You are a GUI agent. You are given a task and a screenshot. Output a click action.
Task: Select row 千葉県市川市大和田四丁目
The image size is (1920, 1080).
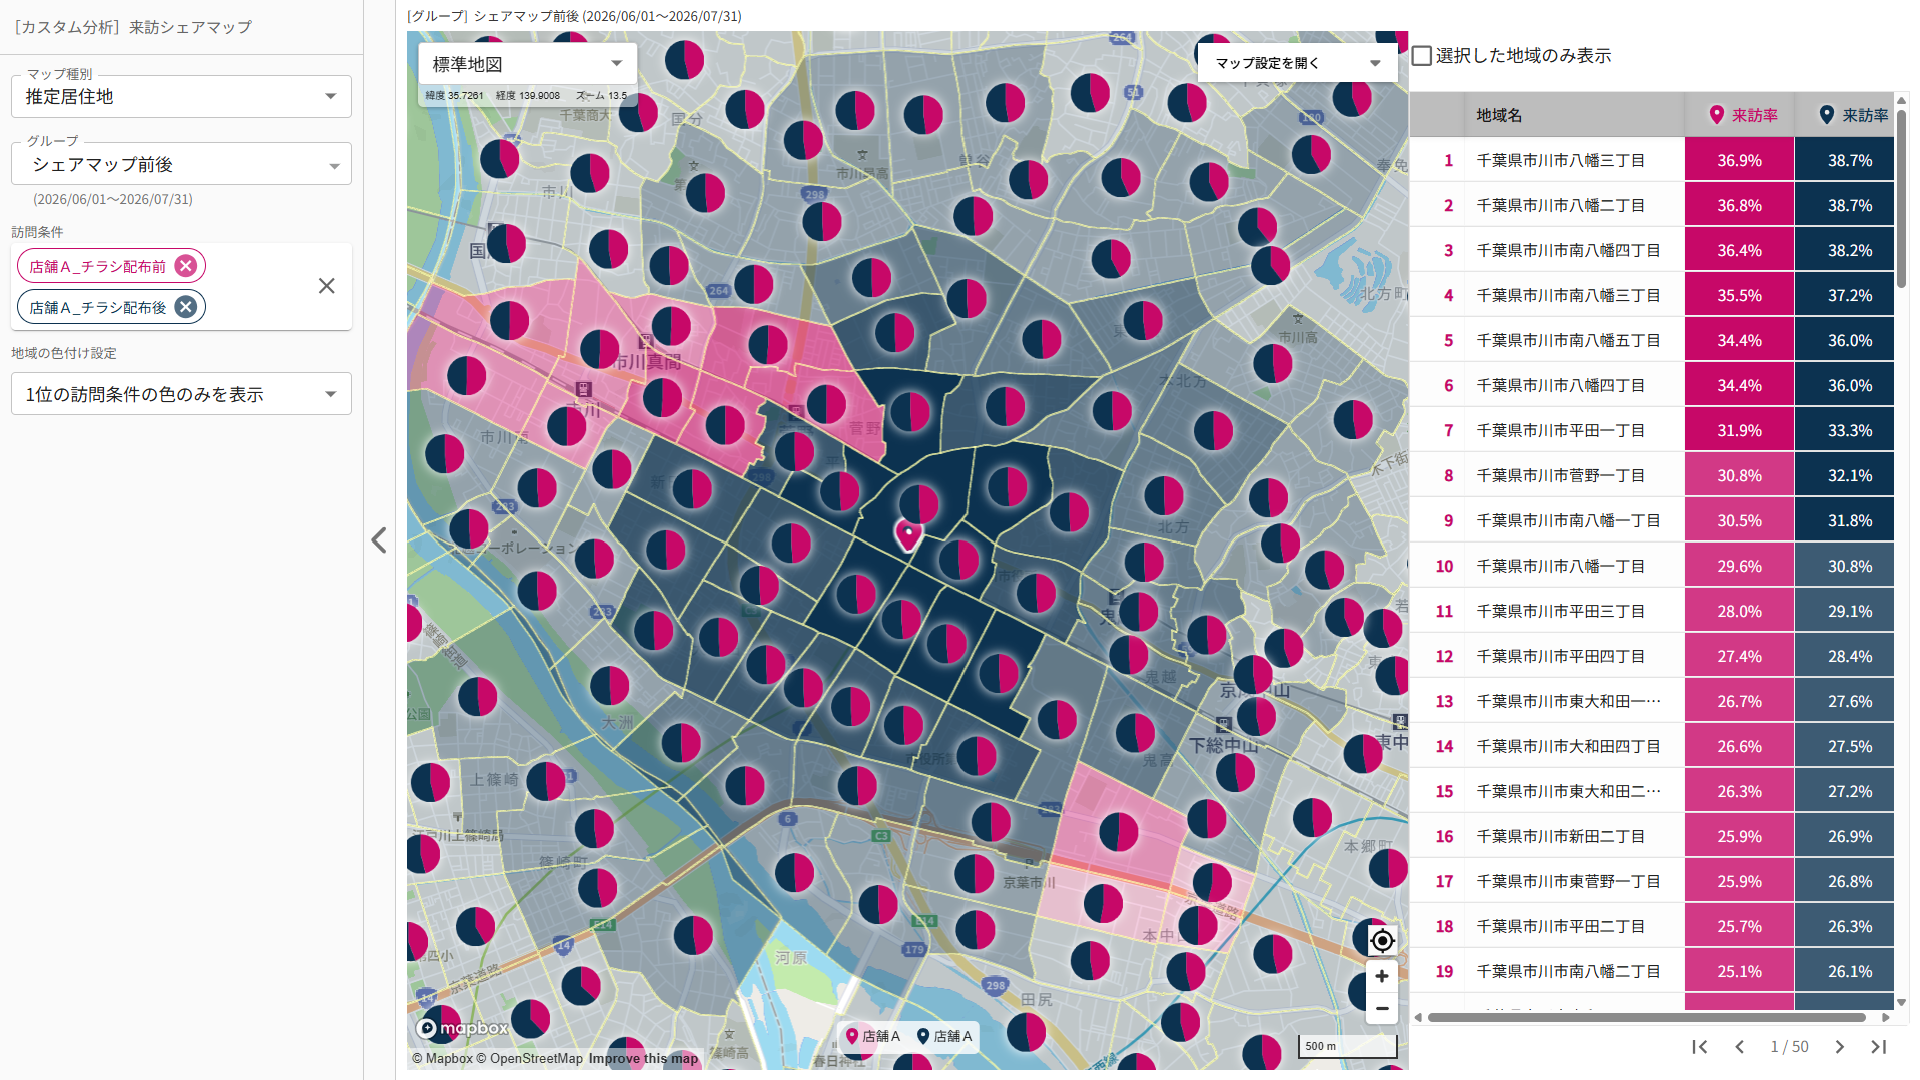pyautogui.click(x=1652, y=746)
